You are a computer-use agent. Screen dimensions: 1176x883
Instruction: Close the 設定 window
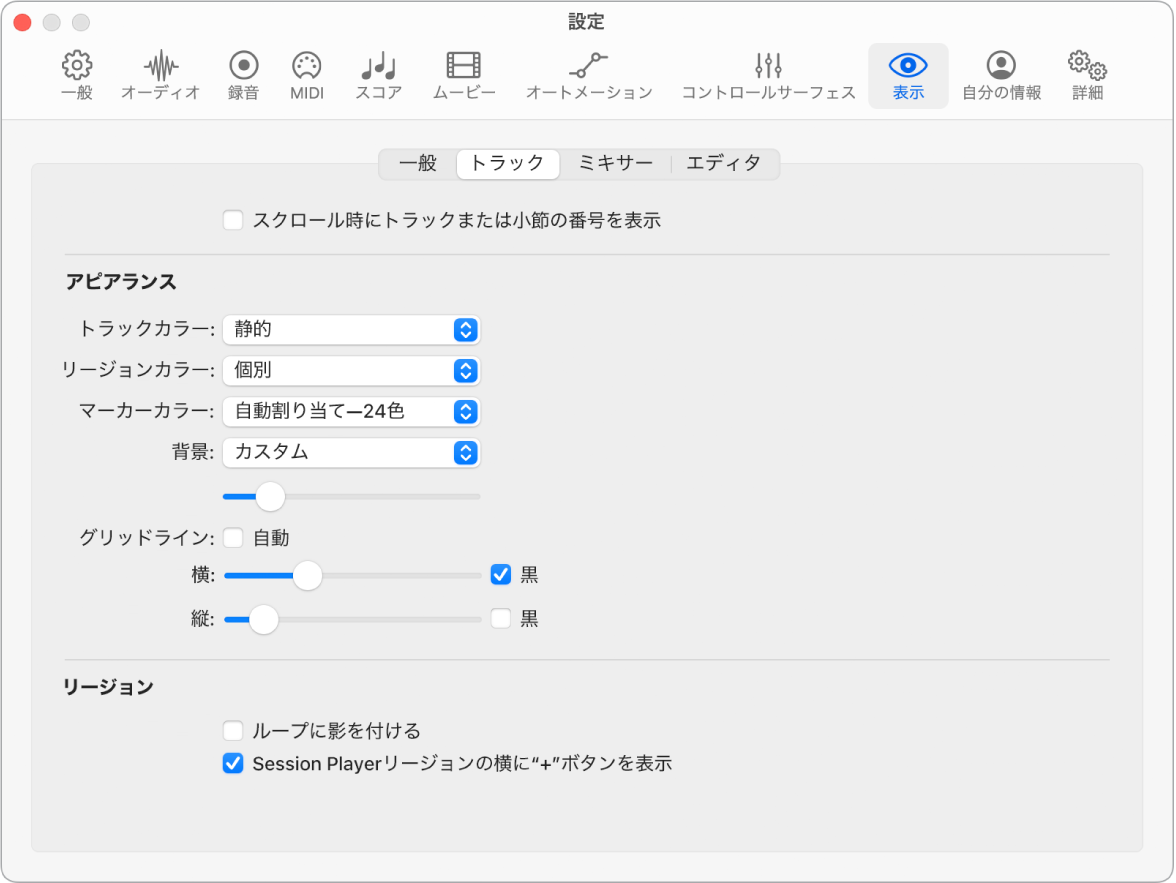(x=22, y=23)
